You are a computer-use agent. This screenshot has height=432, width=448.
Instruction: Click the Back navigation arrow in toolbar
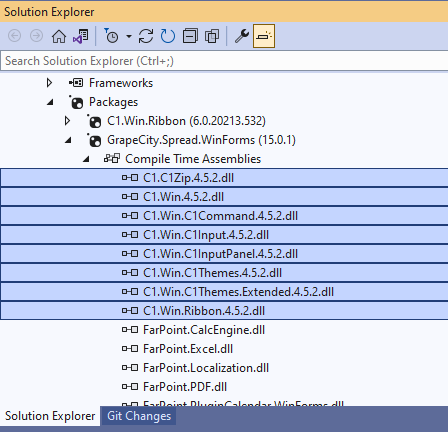(14, 36)
